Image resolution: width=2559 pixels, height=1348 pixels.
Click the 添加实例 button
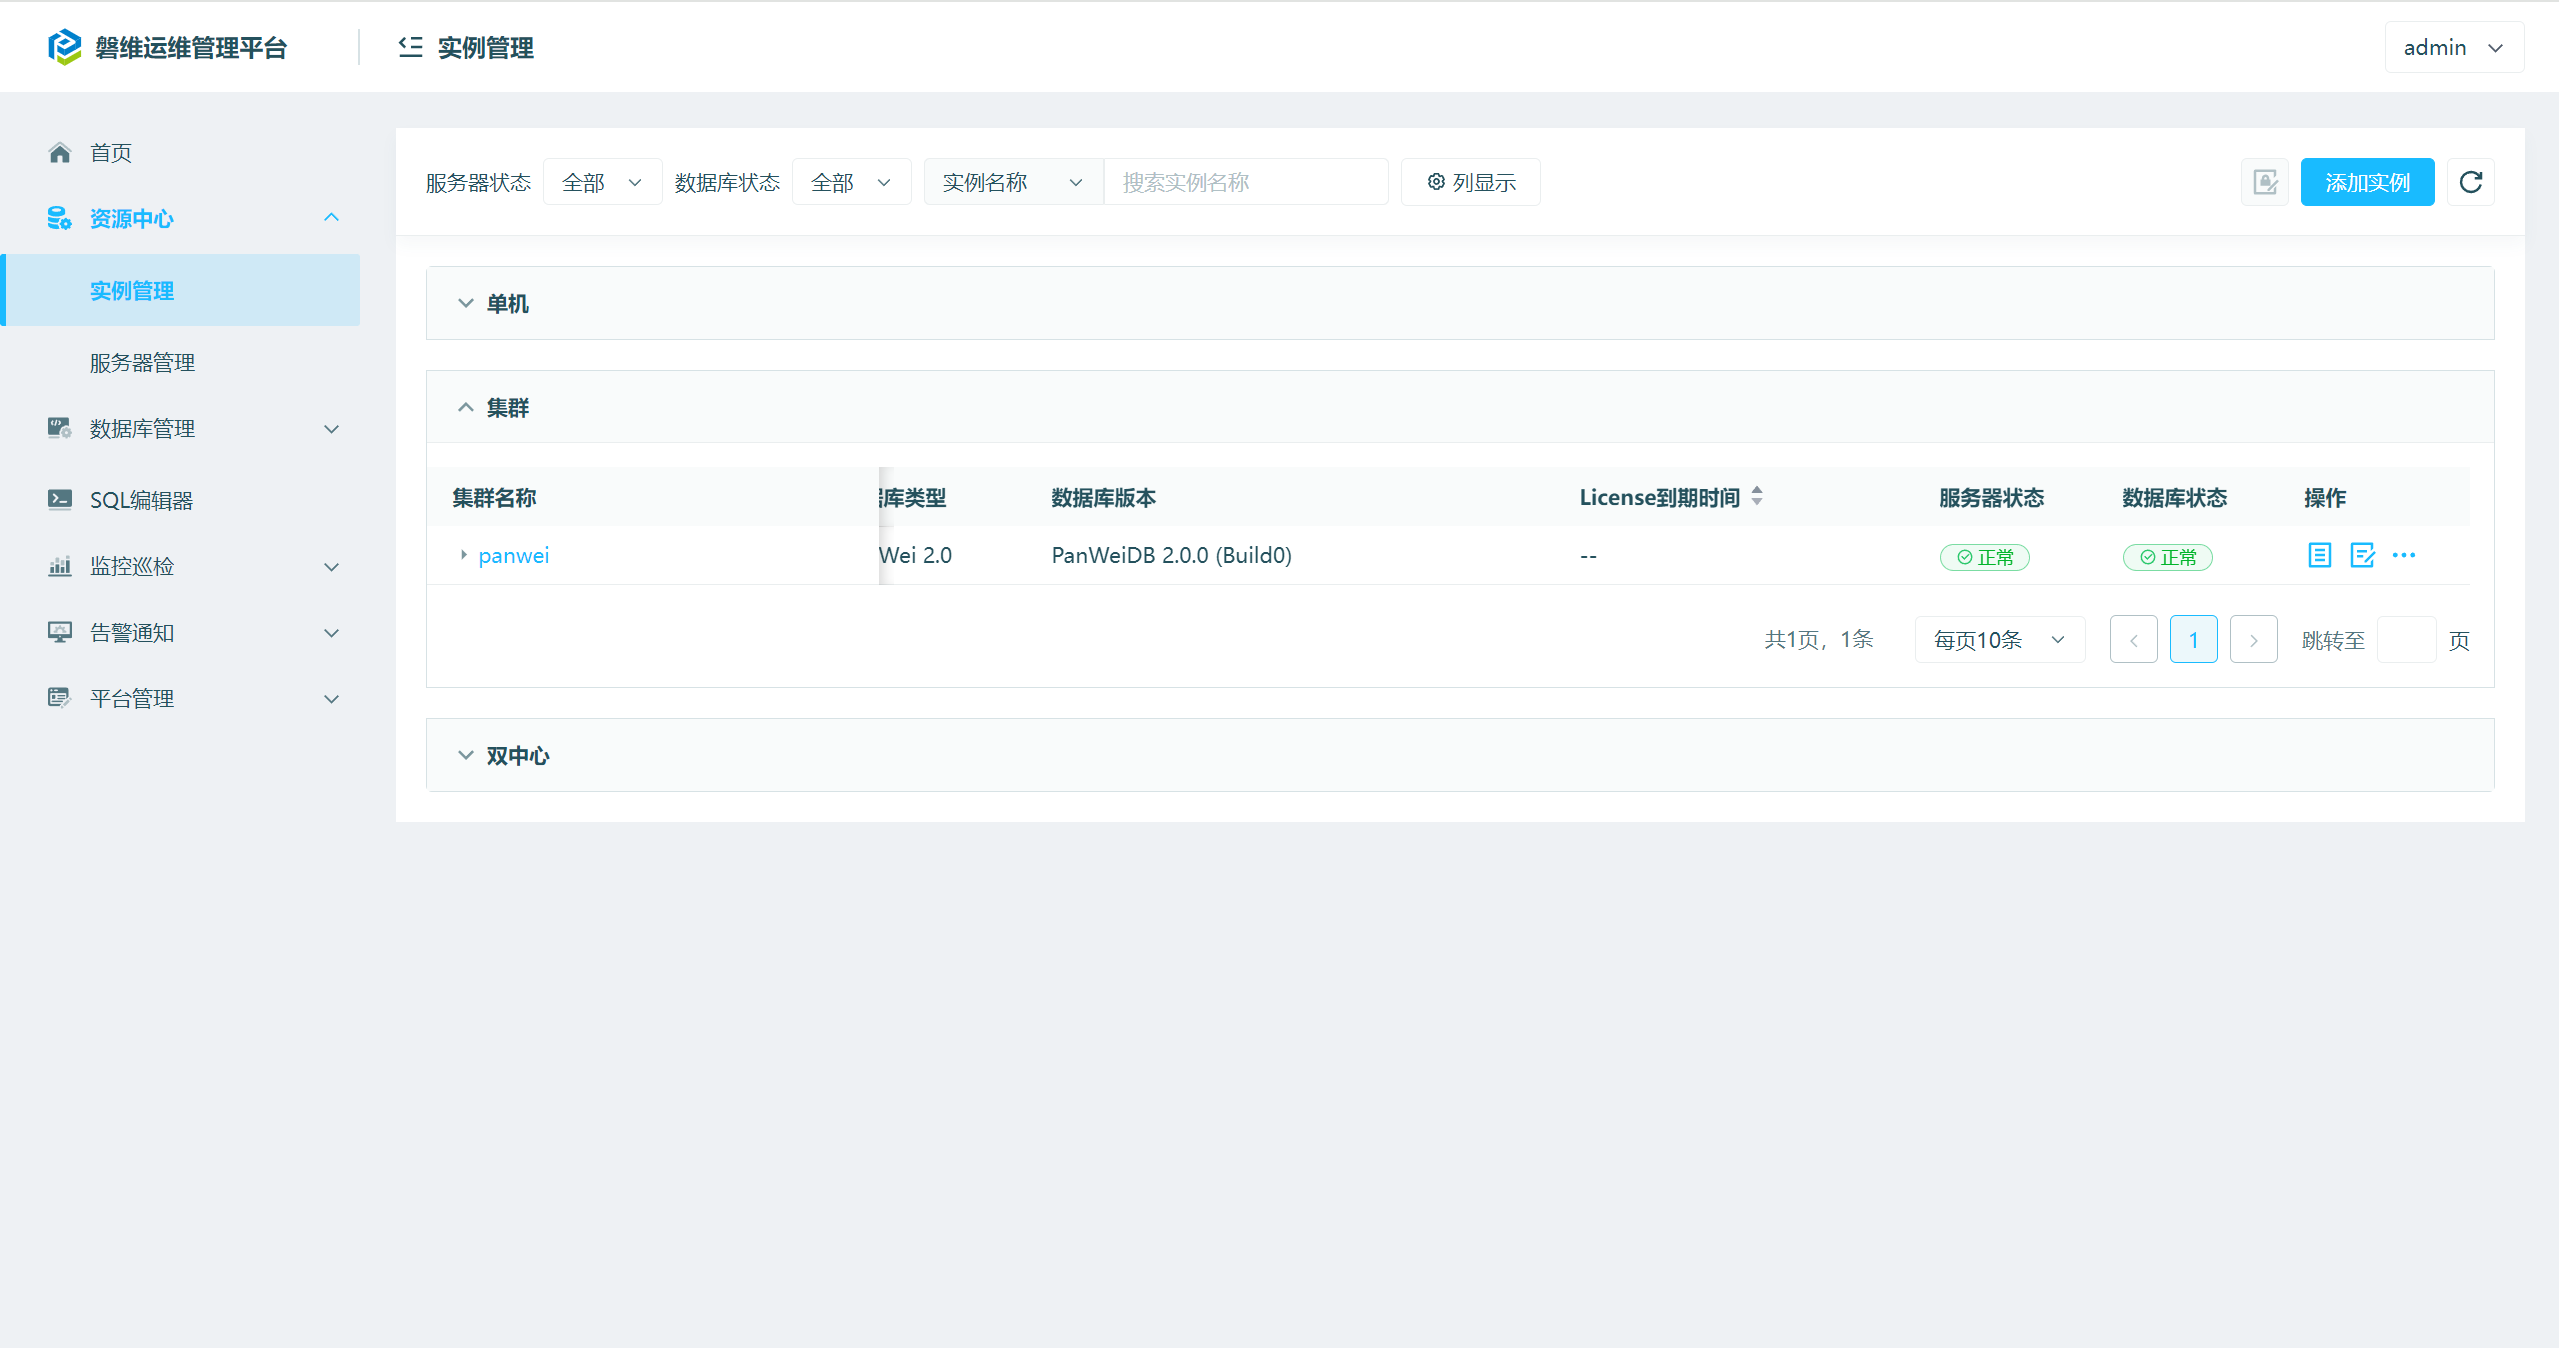click(x=2366, y=182)
